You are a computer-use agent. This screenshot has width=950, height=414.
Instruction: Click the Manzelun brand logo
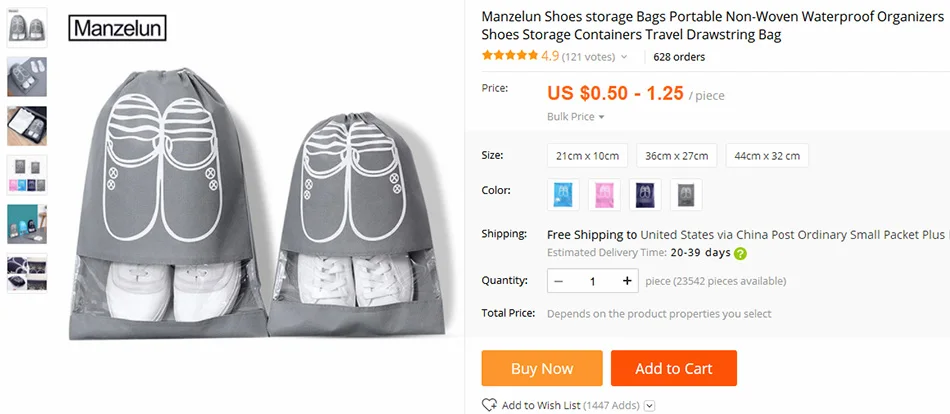[x=118, y=28]
